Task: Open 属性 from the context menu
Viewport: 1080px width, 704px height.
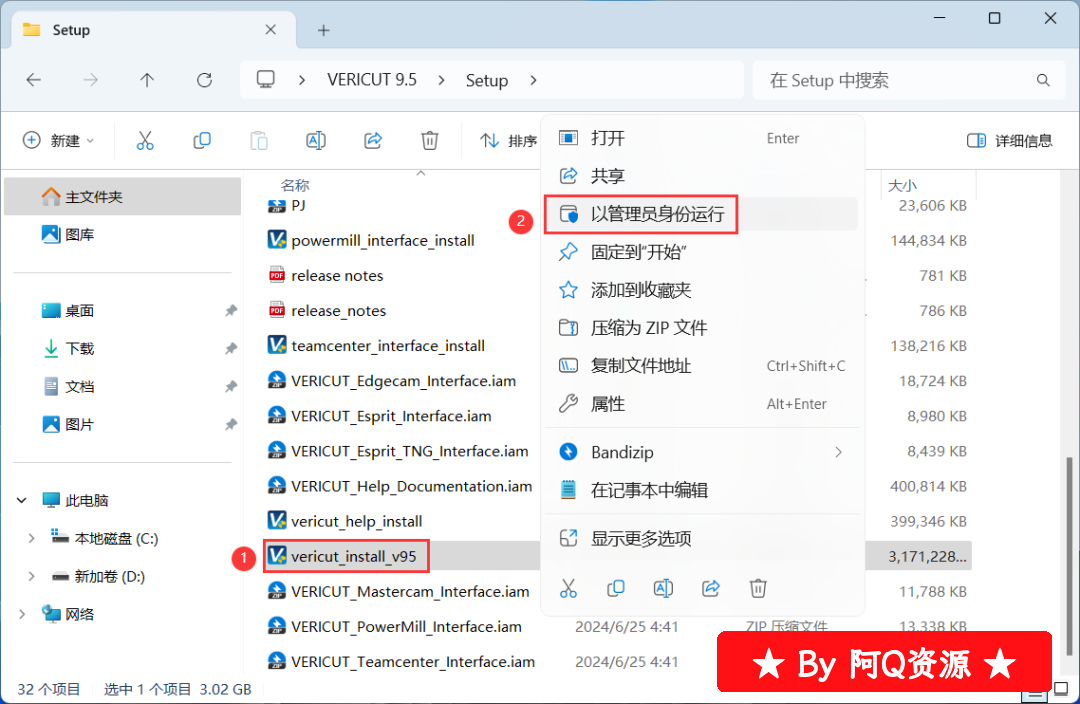Action: coord(701,403)
